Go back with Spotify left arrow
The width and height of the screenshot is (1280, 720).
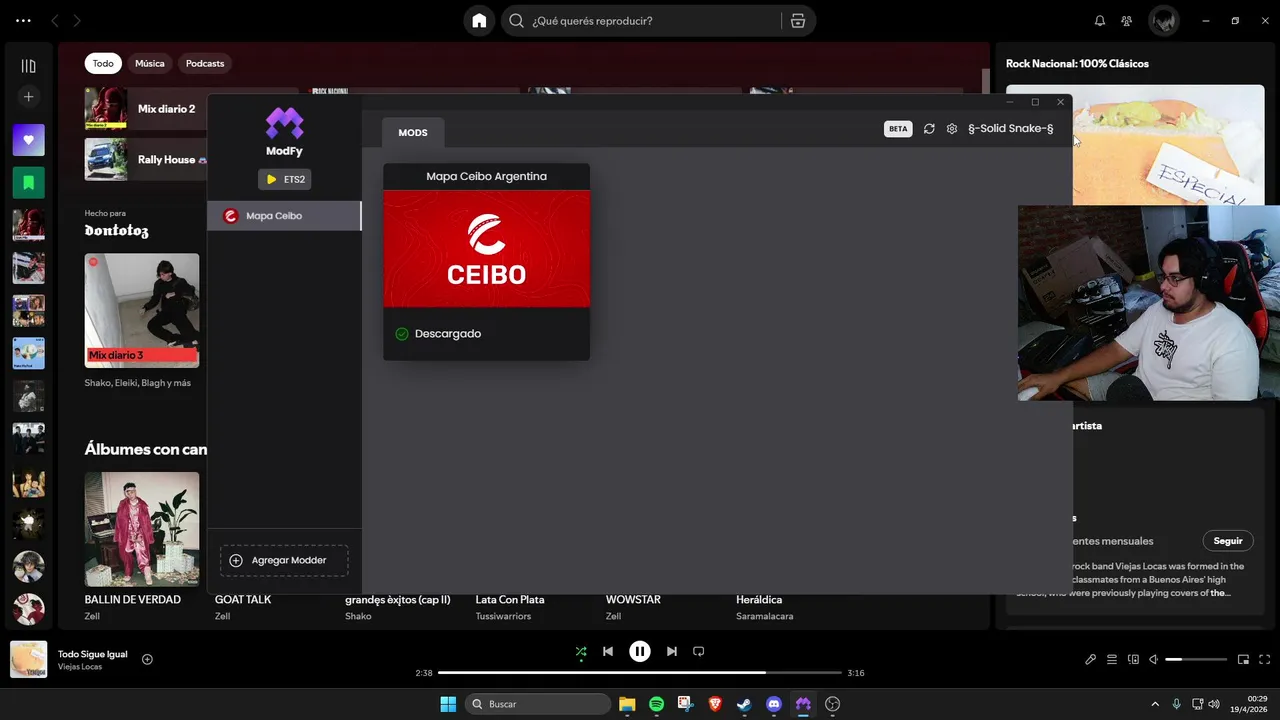pos(55,21)
